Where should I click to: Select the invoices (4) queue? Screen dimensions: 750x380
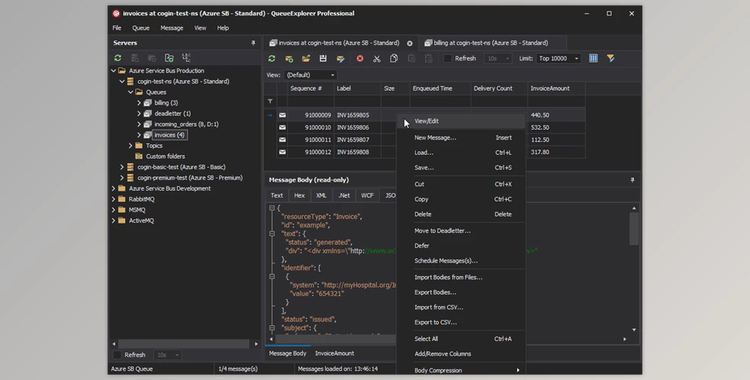pos(169,135)
